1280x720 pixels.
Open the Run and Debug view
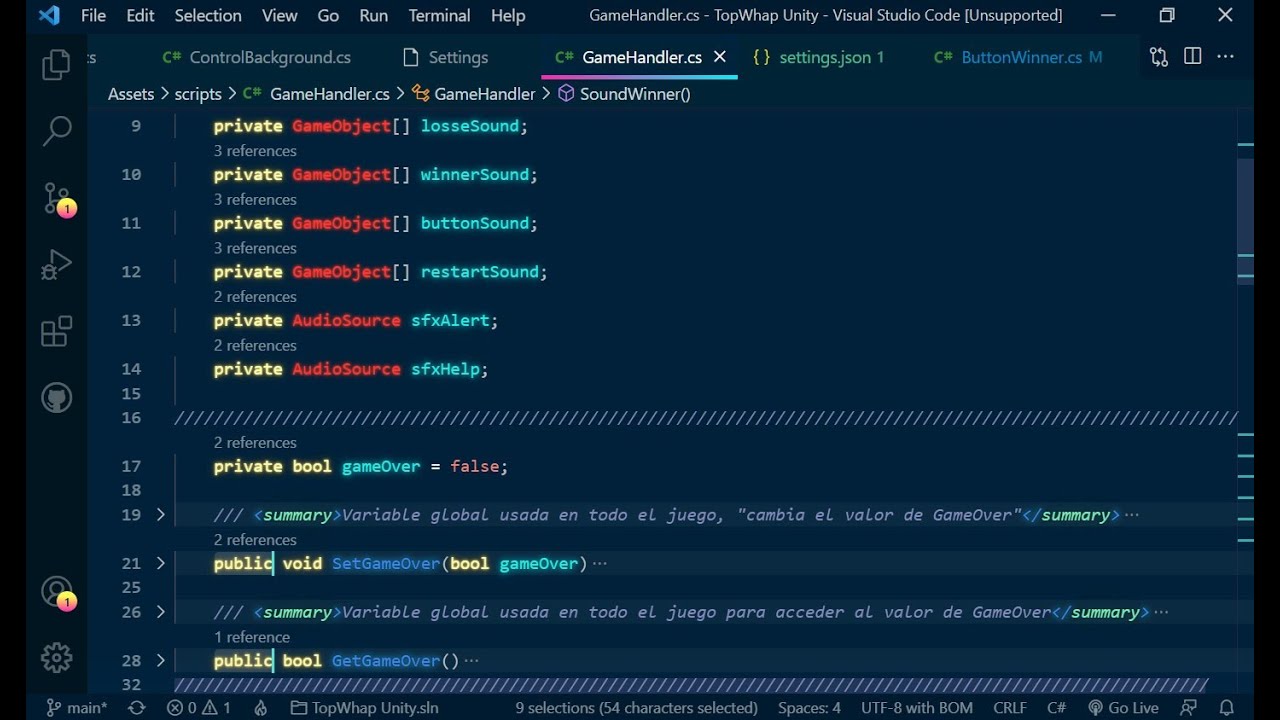(57, 264)
